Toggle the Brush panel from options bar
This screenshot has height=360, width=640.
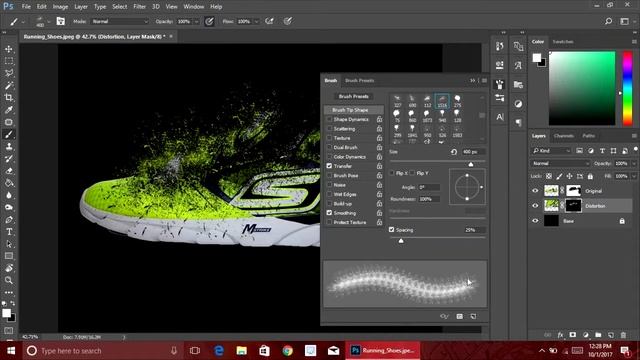[x=60, y=21]
